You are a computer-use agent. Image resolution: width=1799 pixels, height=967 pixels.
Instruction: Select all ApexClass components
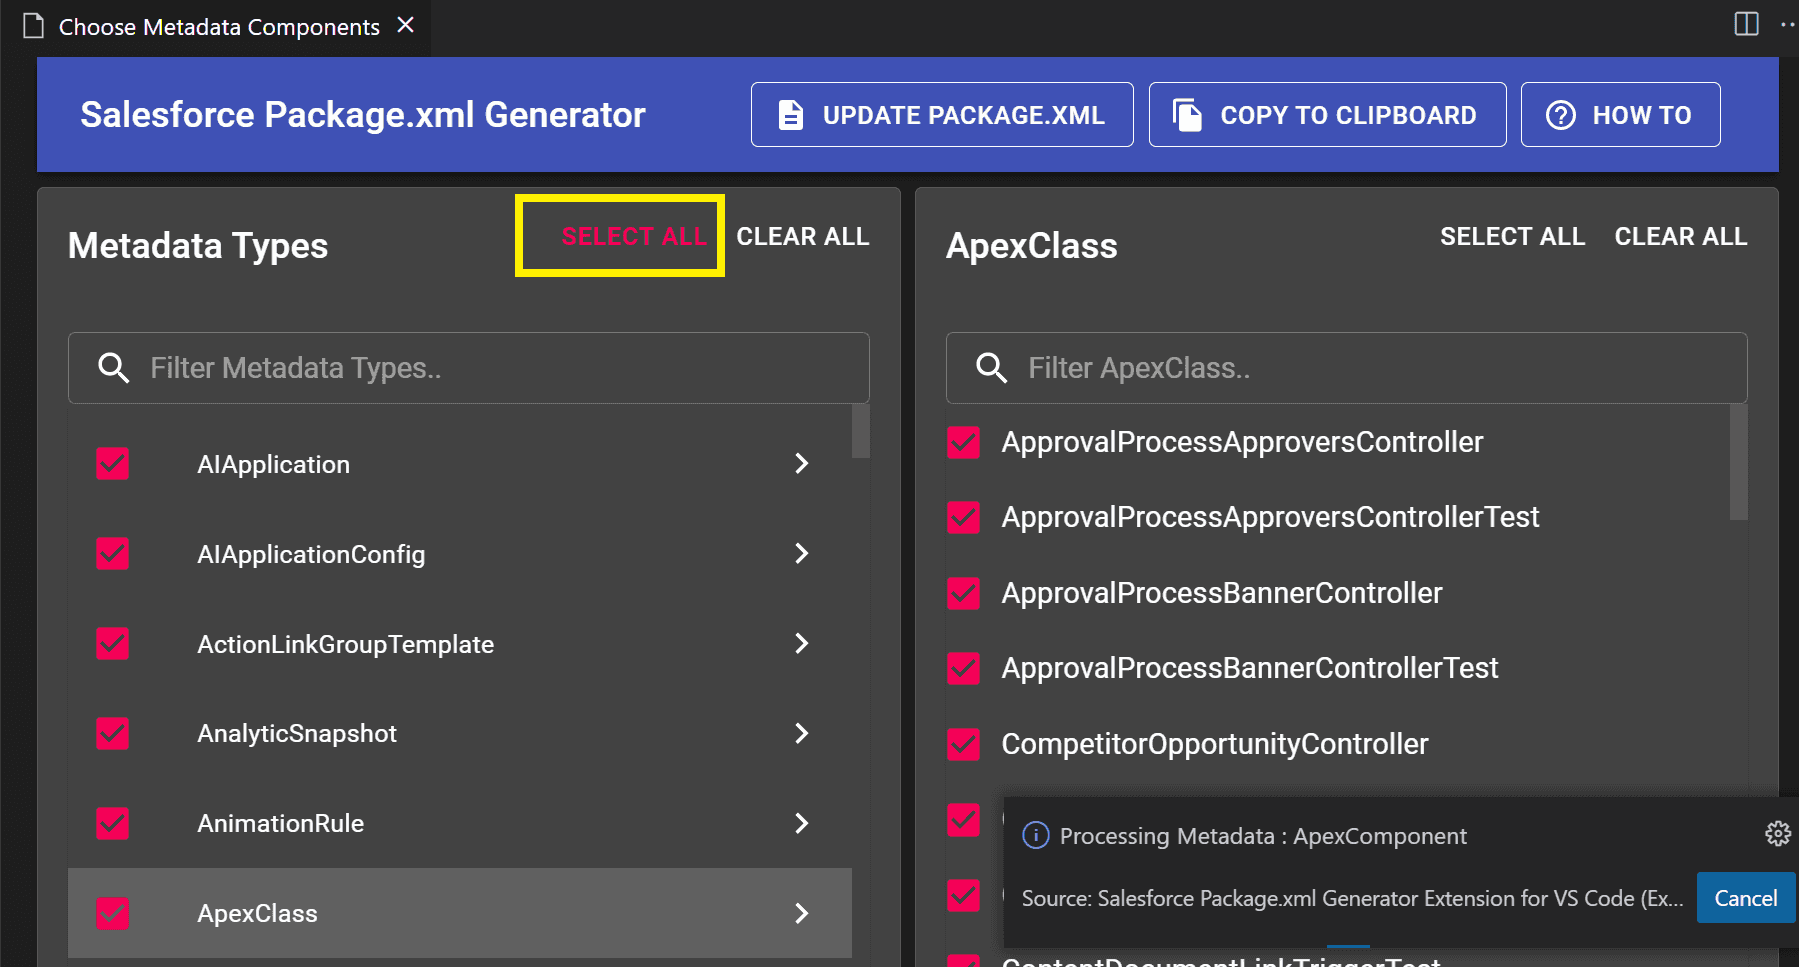[1512, 237]
